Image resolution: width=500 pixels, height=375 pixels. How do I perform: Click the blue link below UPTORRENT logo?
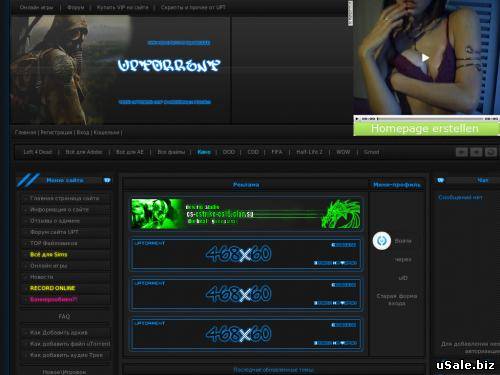165,102
